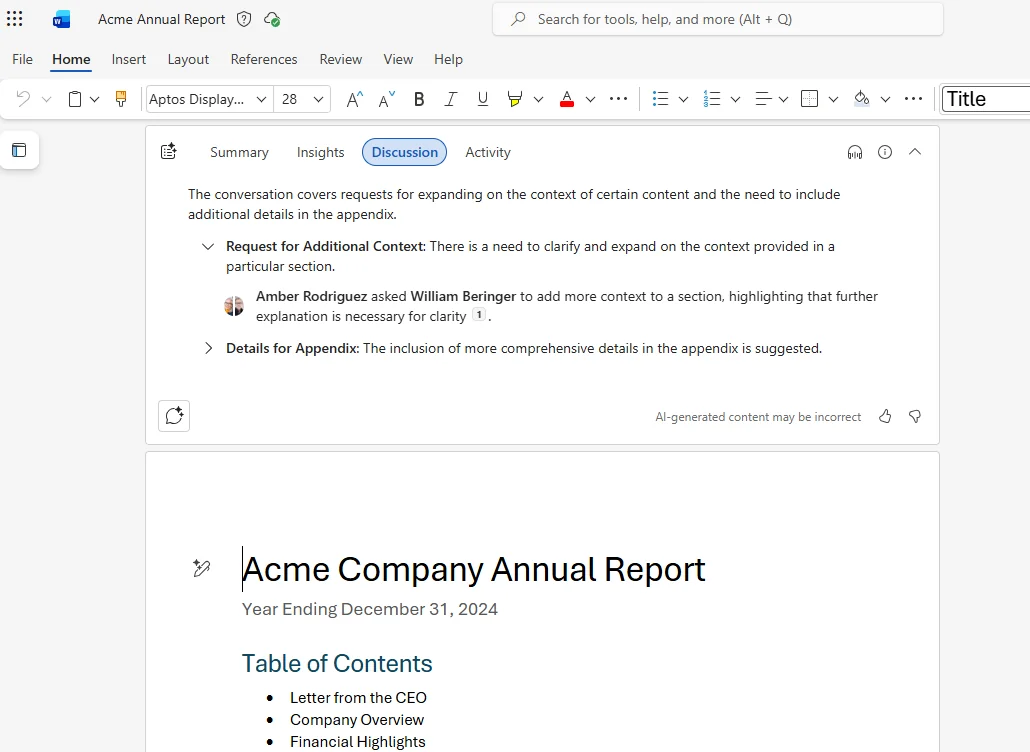
Task: Switch to the Layout tab
Action: (x=188, y=59)
